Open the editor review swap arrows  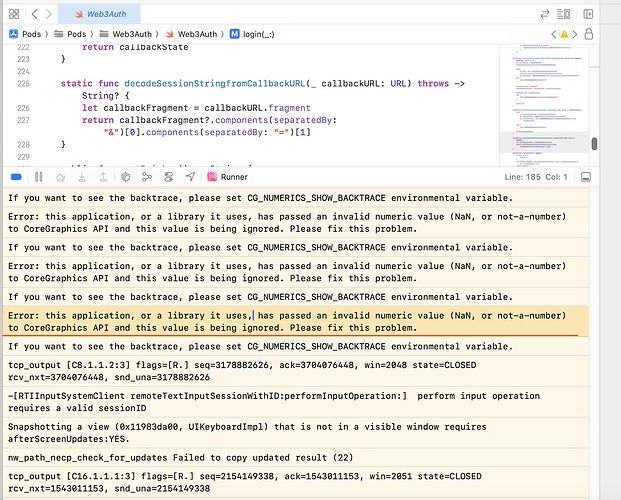[545, 14]
